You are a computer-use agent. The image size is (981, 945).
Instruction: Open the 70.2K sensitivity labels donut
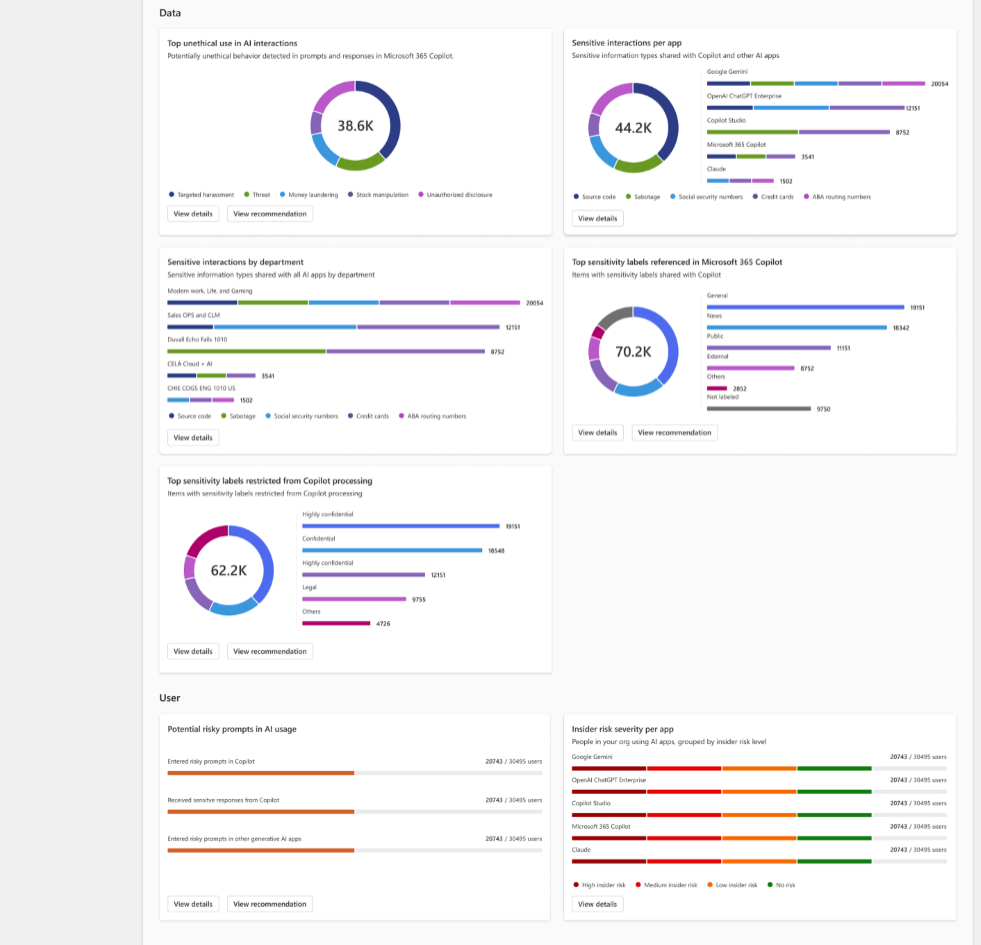pos(633,352)
